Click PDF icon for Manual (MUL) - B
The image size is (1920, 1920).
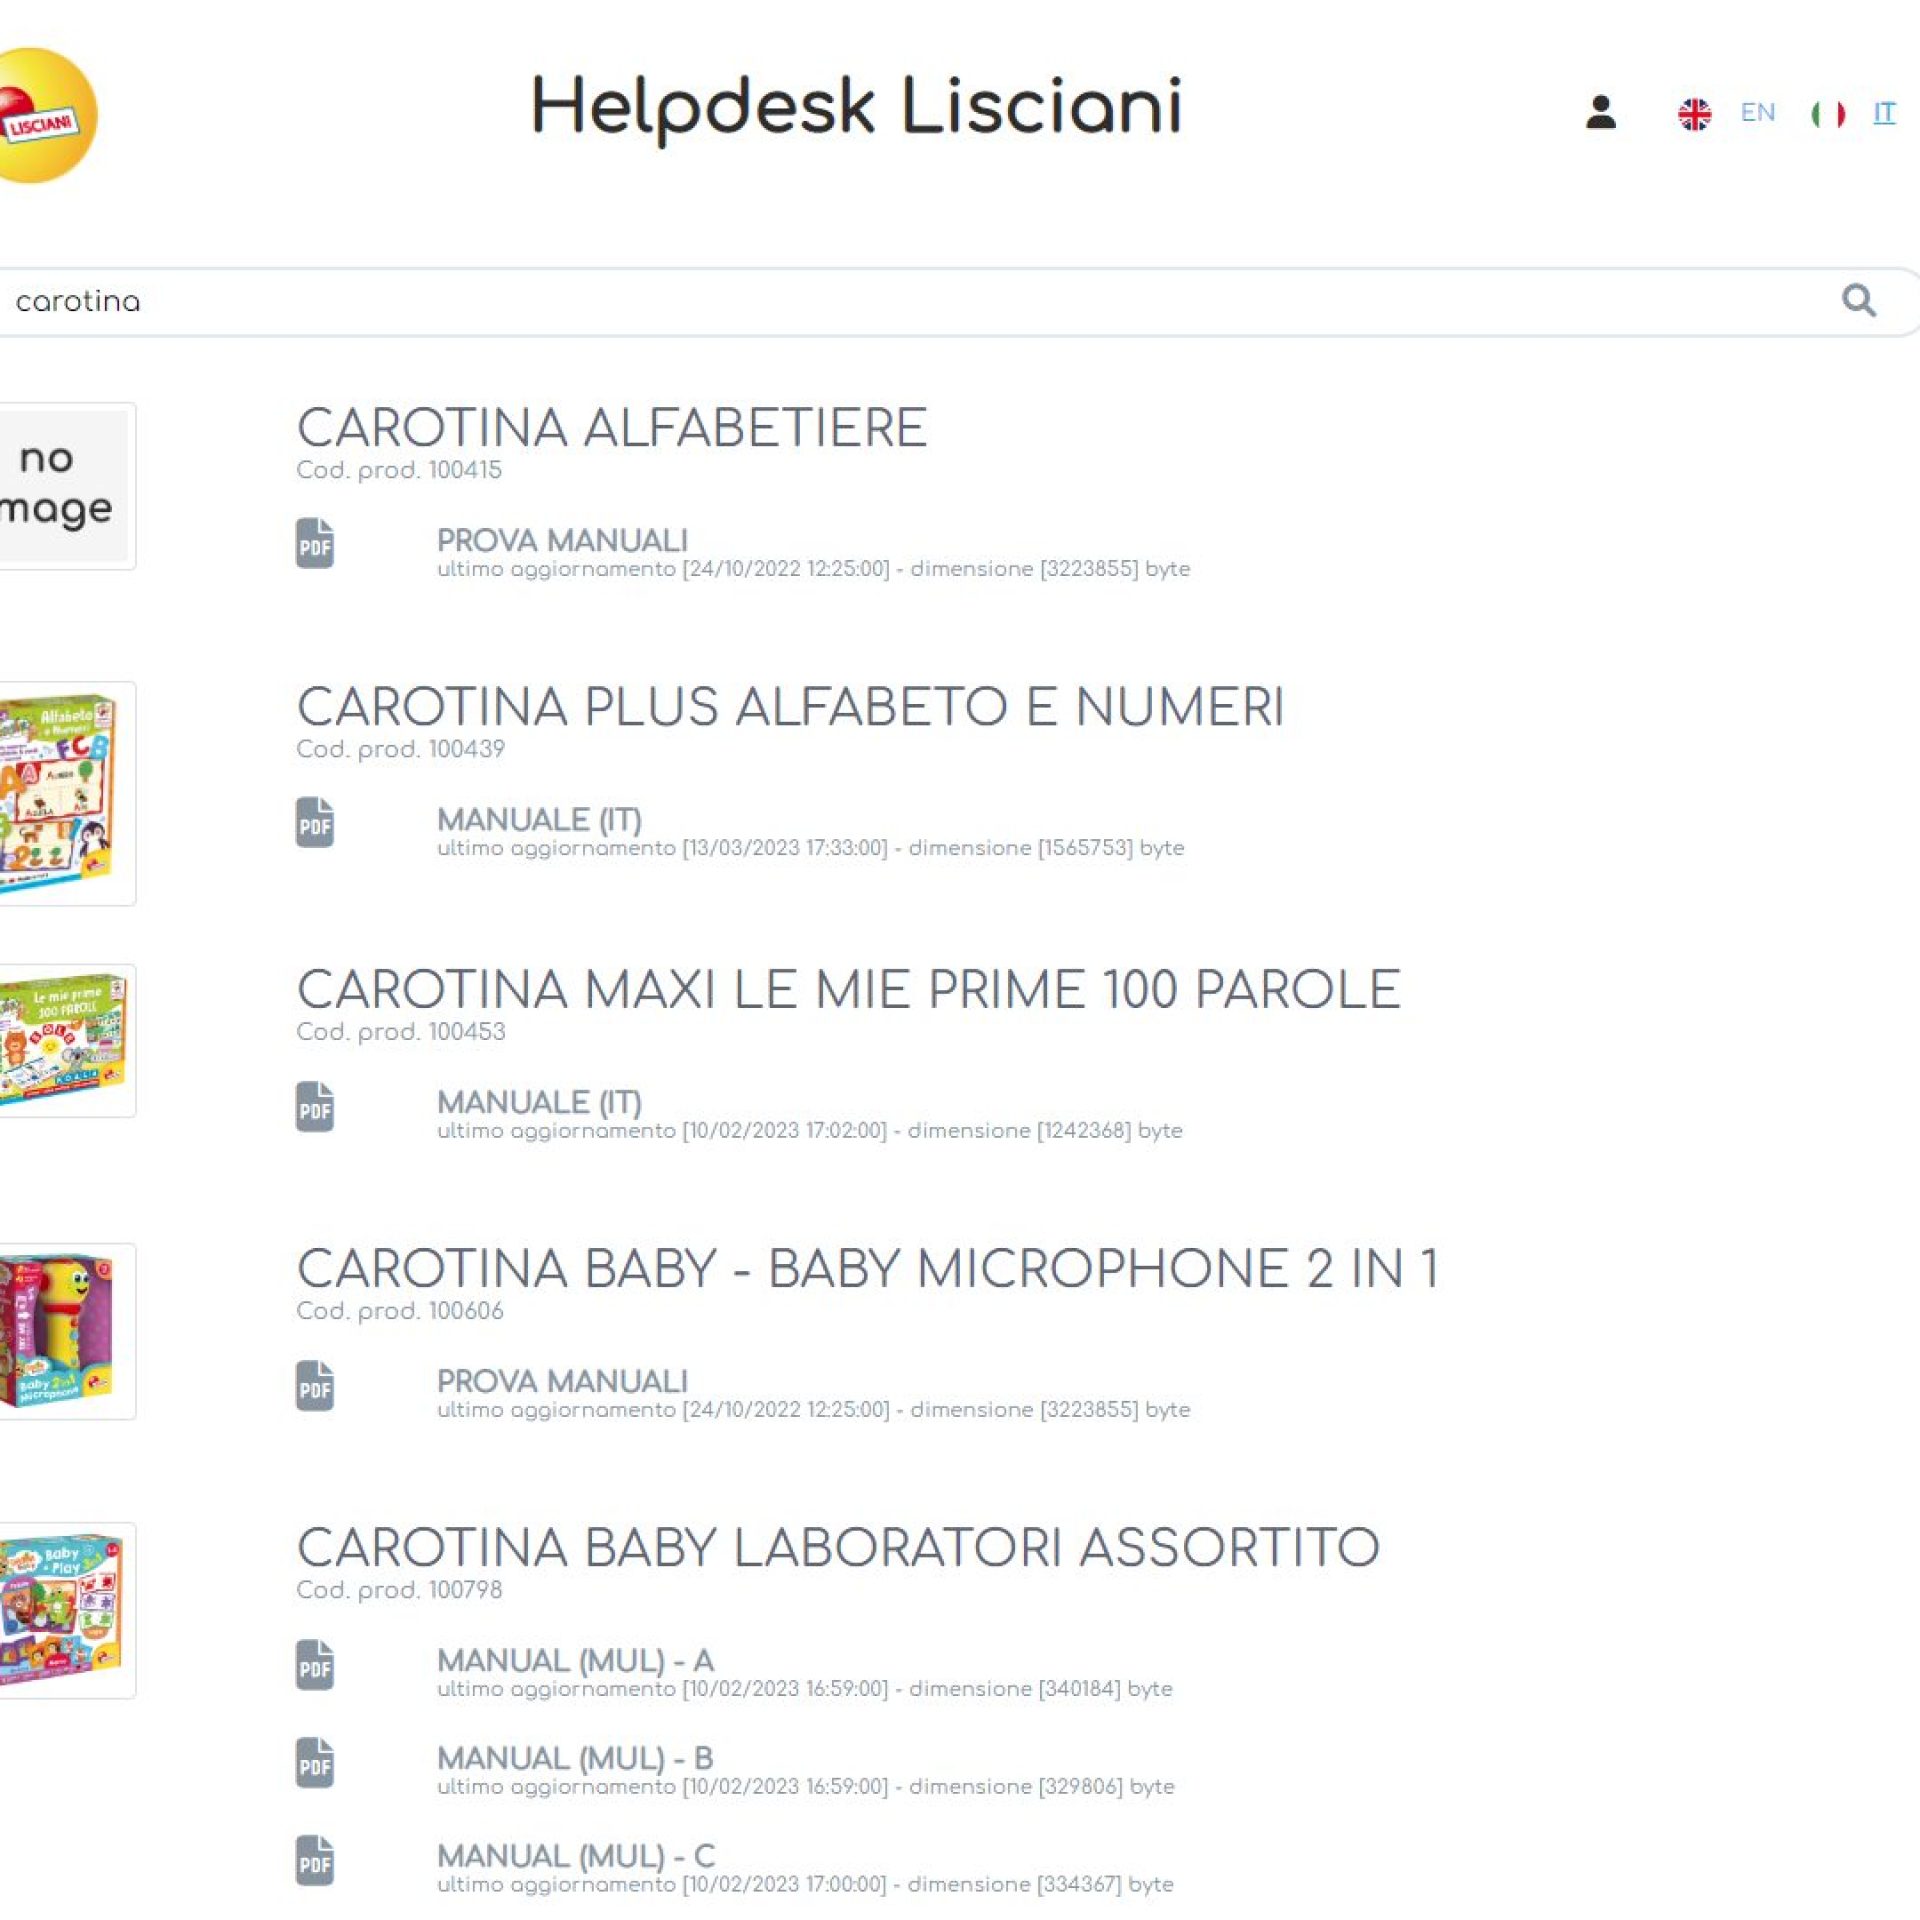[x=315, y=1763]
